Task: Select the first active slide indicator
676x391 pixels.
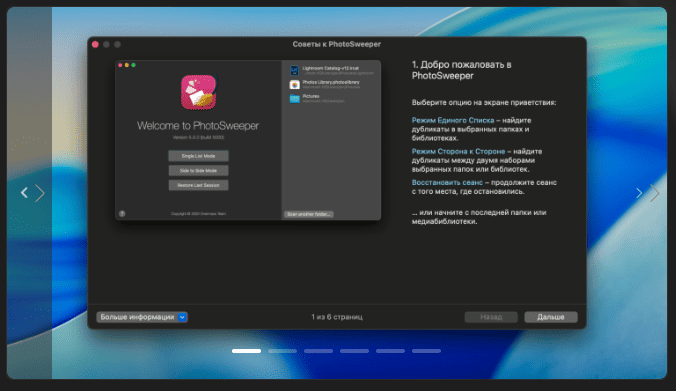Action: point(246,351)
